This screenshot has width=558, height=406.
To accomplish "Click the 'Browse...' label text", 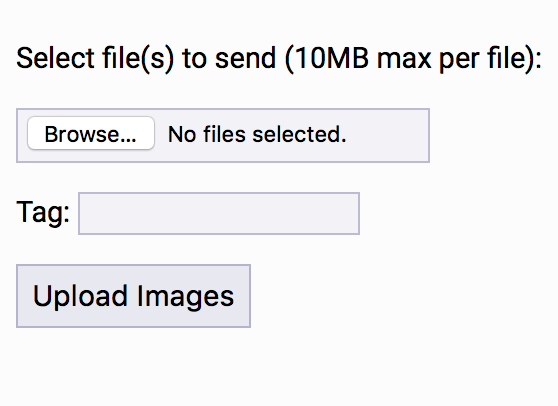I will [90, 134].
